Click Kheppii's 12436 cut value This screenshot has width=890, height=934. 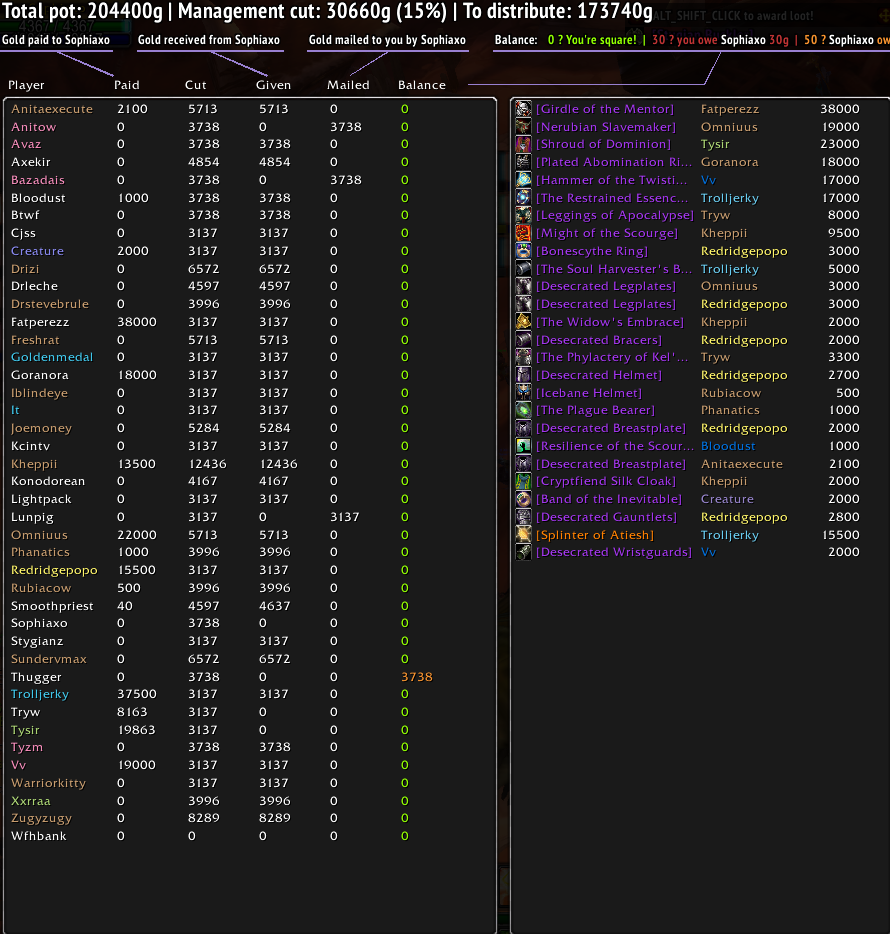[207, 463]
